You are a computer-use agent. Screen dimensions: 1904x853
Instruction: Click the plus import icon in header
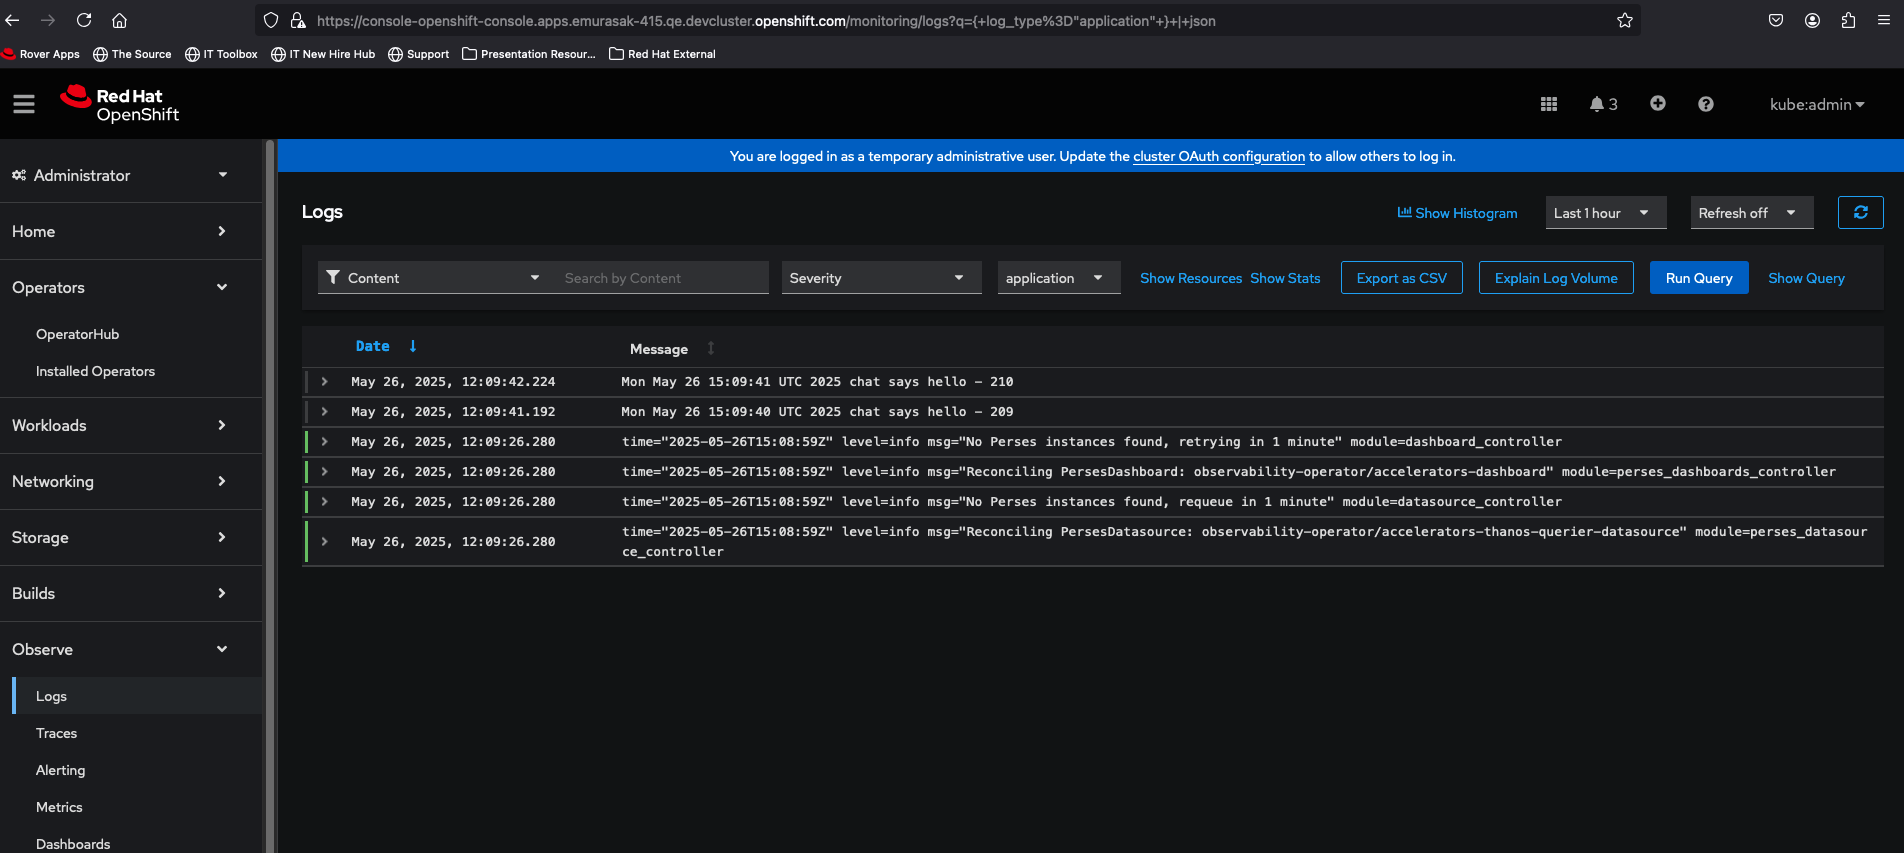point(1657,104)
